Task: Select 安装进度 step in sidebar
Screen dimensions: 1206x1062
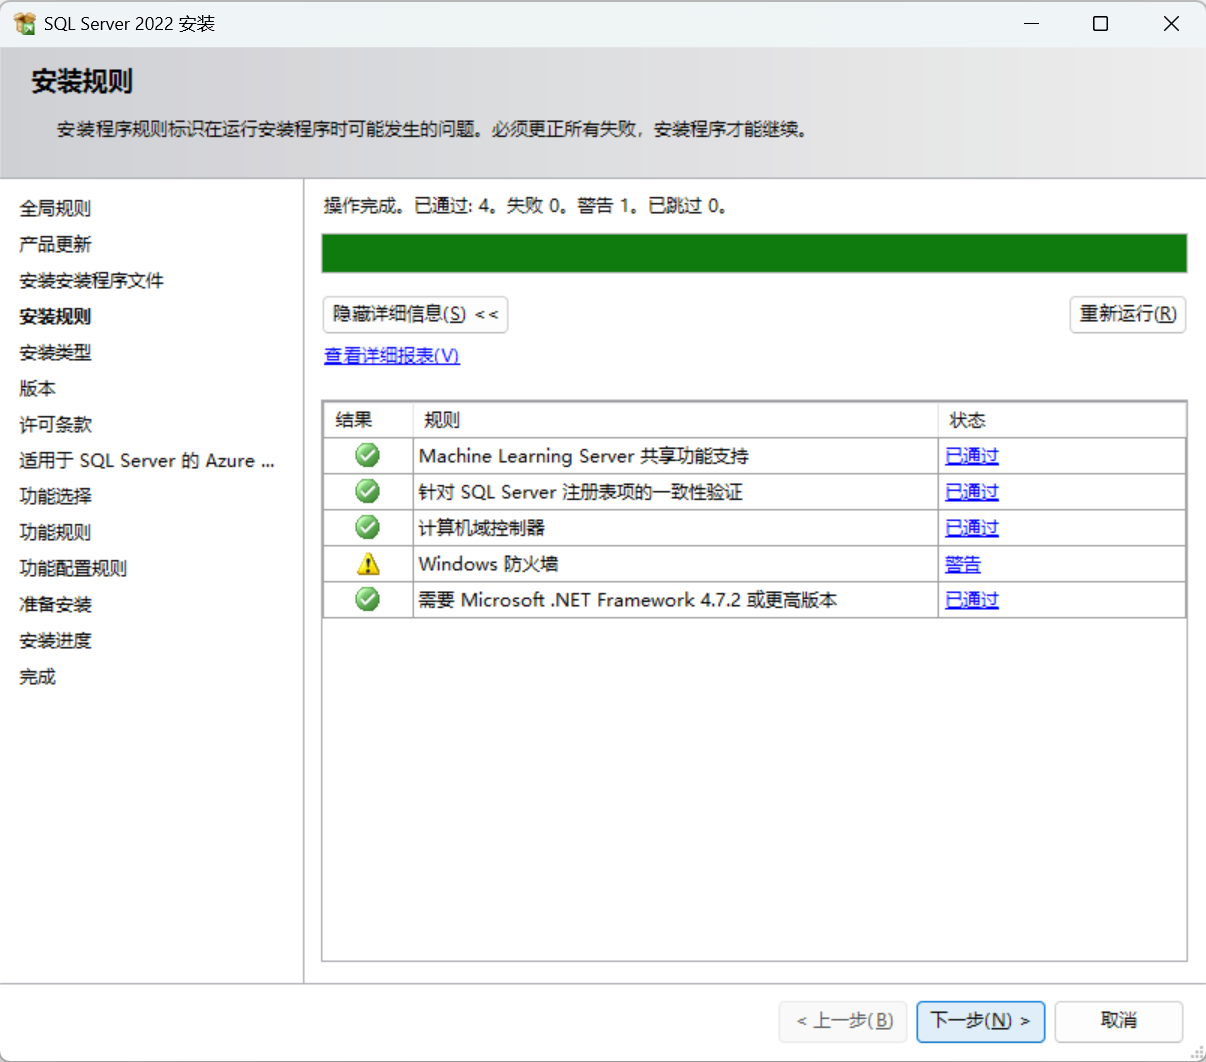Action: pyautogui.click(x=55, y=640)
